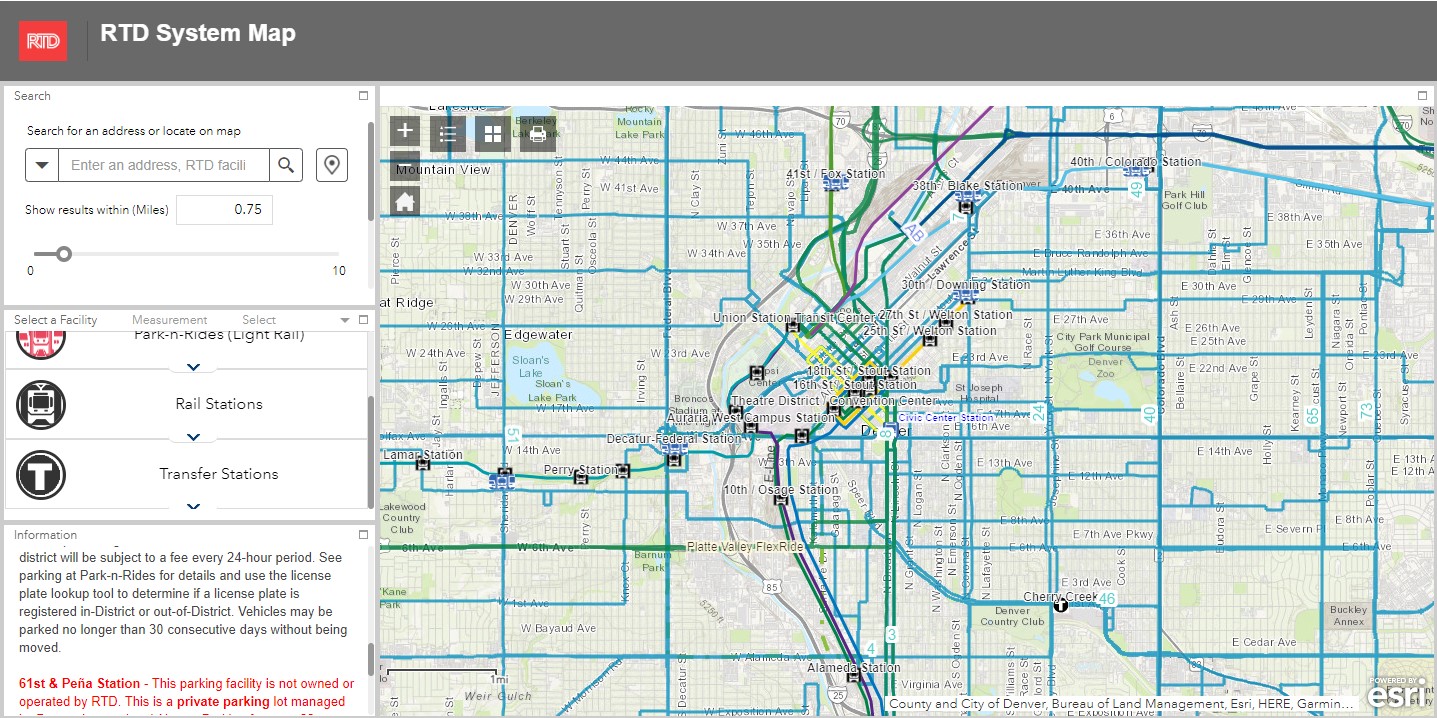Image resolution: width=1437 pixels, height=718 pixels.
Task: Return to default extent with home icon
Action: pos(404,201)
